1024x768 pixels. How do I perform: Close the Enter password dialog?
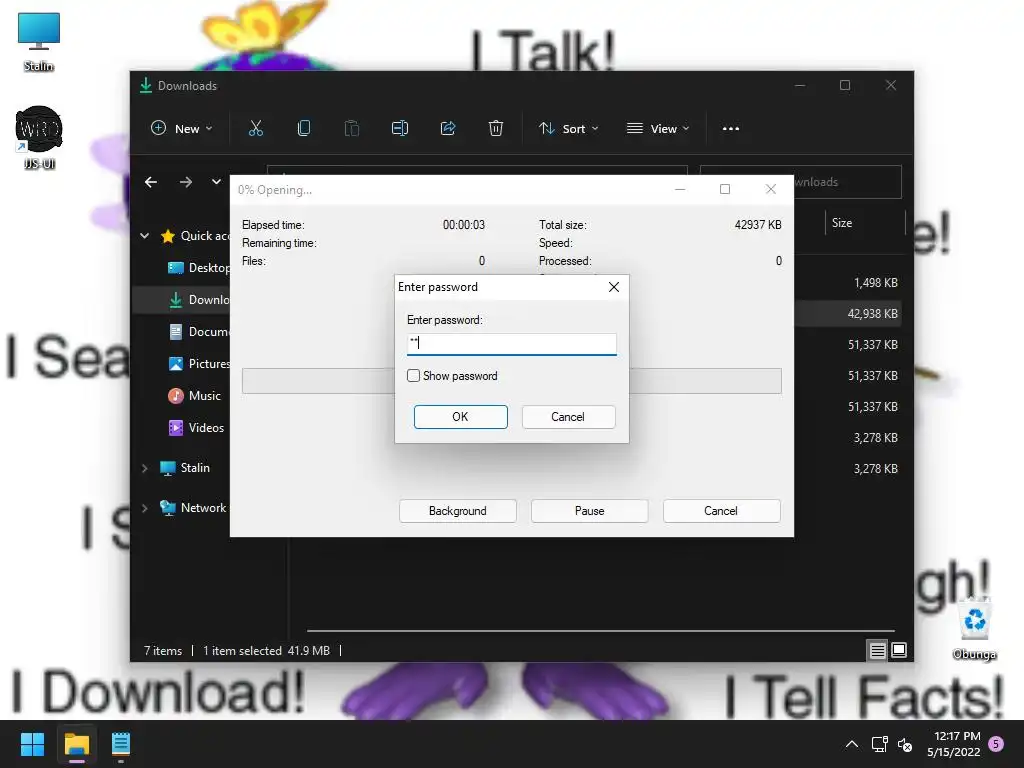[x=614, y=287]
